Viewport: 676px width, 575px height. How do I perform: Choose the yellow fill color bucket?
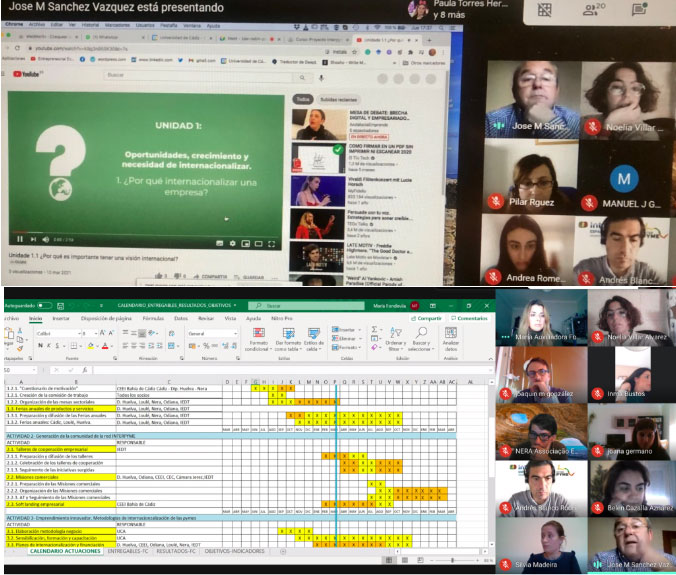90,345
